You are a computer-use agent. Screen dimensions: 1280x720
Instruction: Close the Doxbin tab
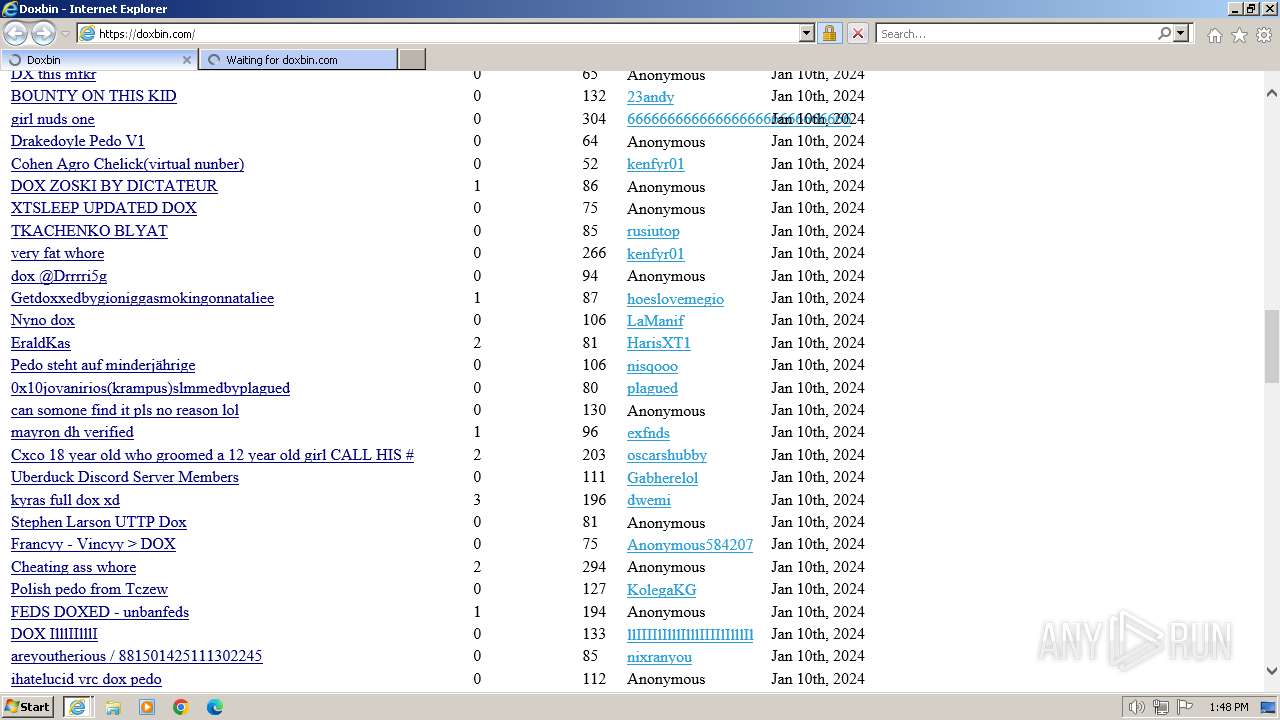click(186, 60)
